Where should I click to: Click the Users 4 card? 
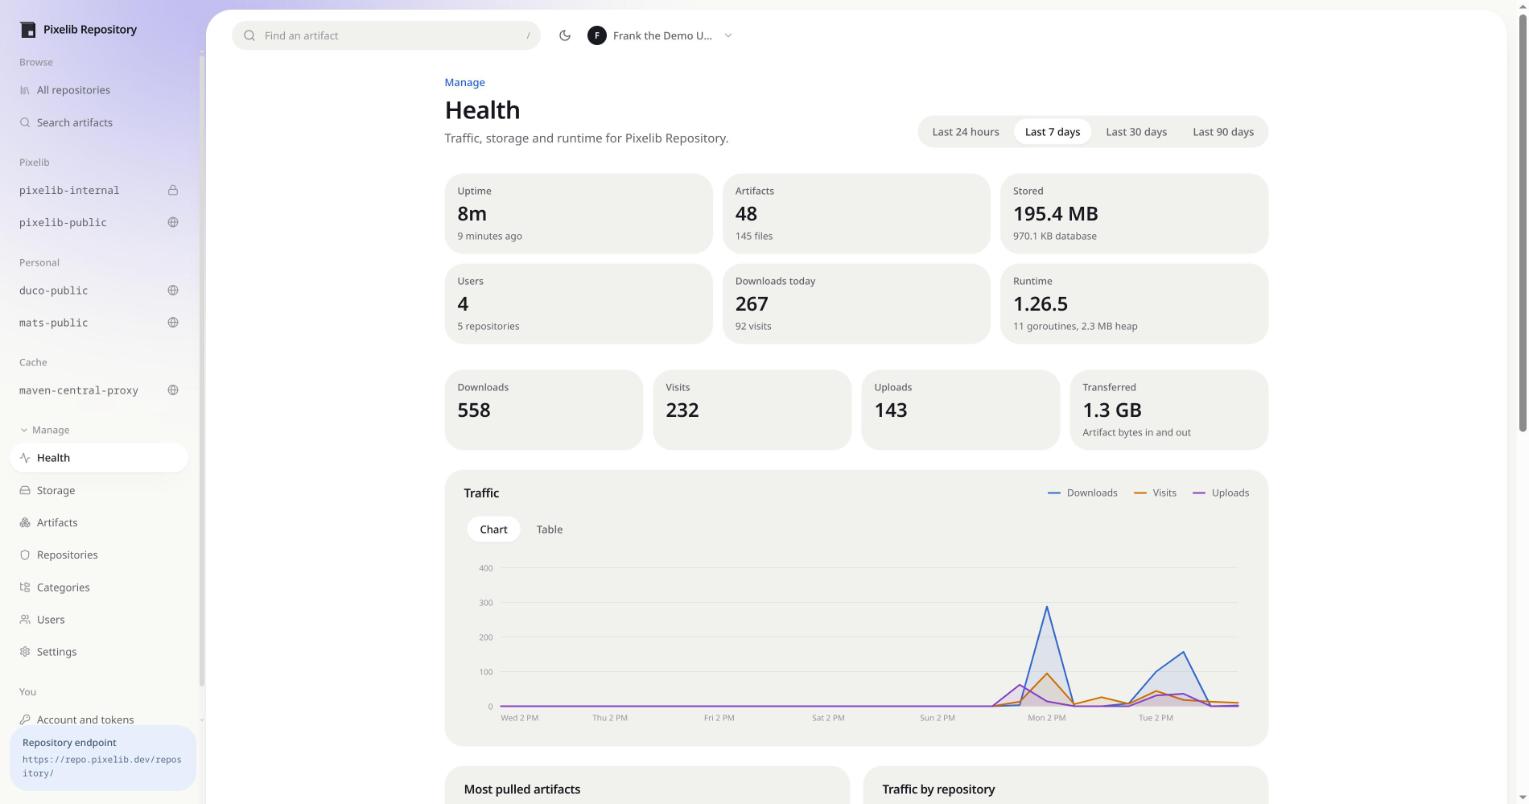[x=578, y=303]
